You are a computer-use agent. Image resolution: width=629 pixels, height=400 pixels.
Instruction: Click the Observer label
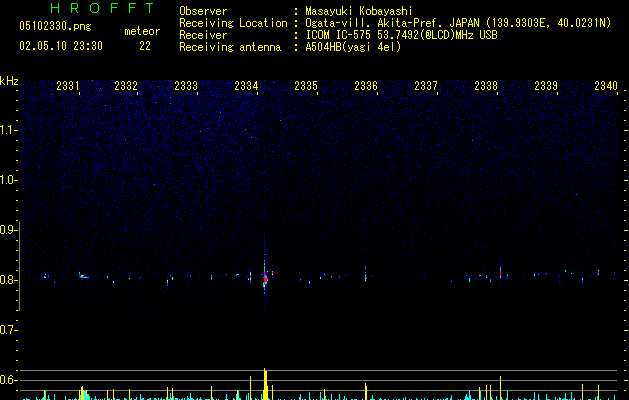pos(203,11)
